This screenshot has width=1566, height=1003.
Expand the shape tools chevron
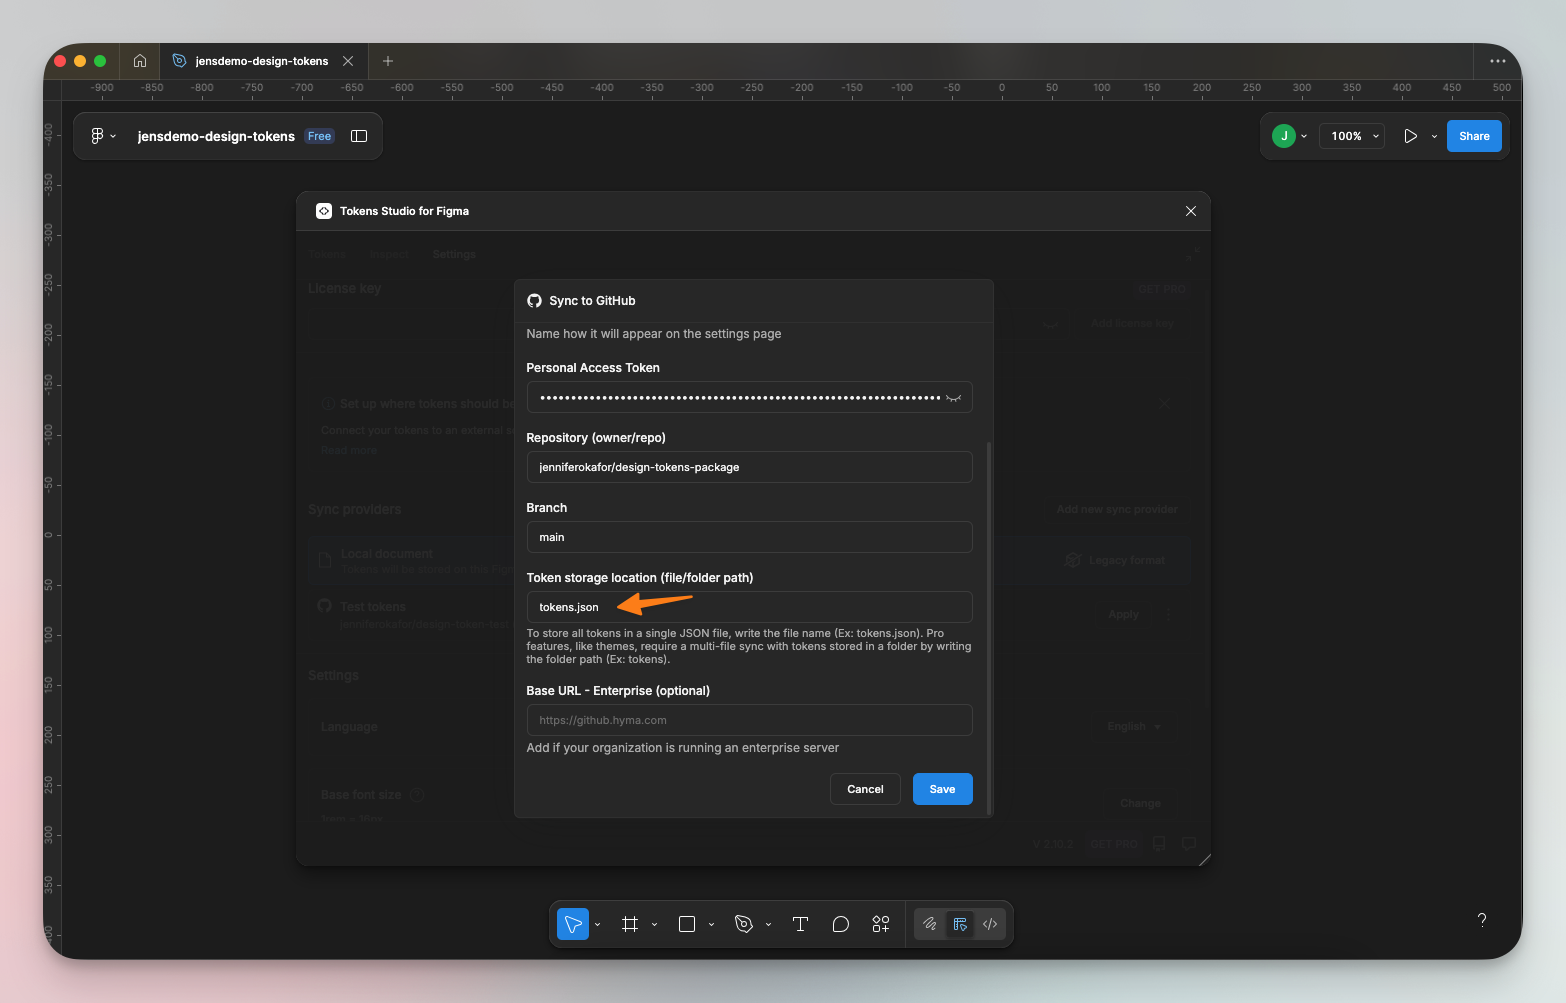[712, 925]
